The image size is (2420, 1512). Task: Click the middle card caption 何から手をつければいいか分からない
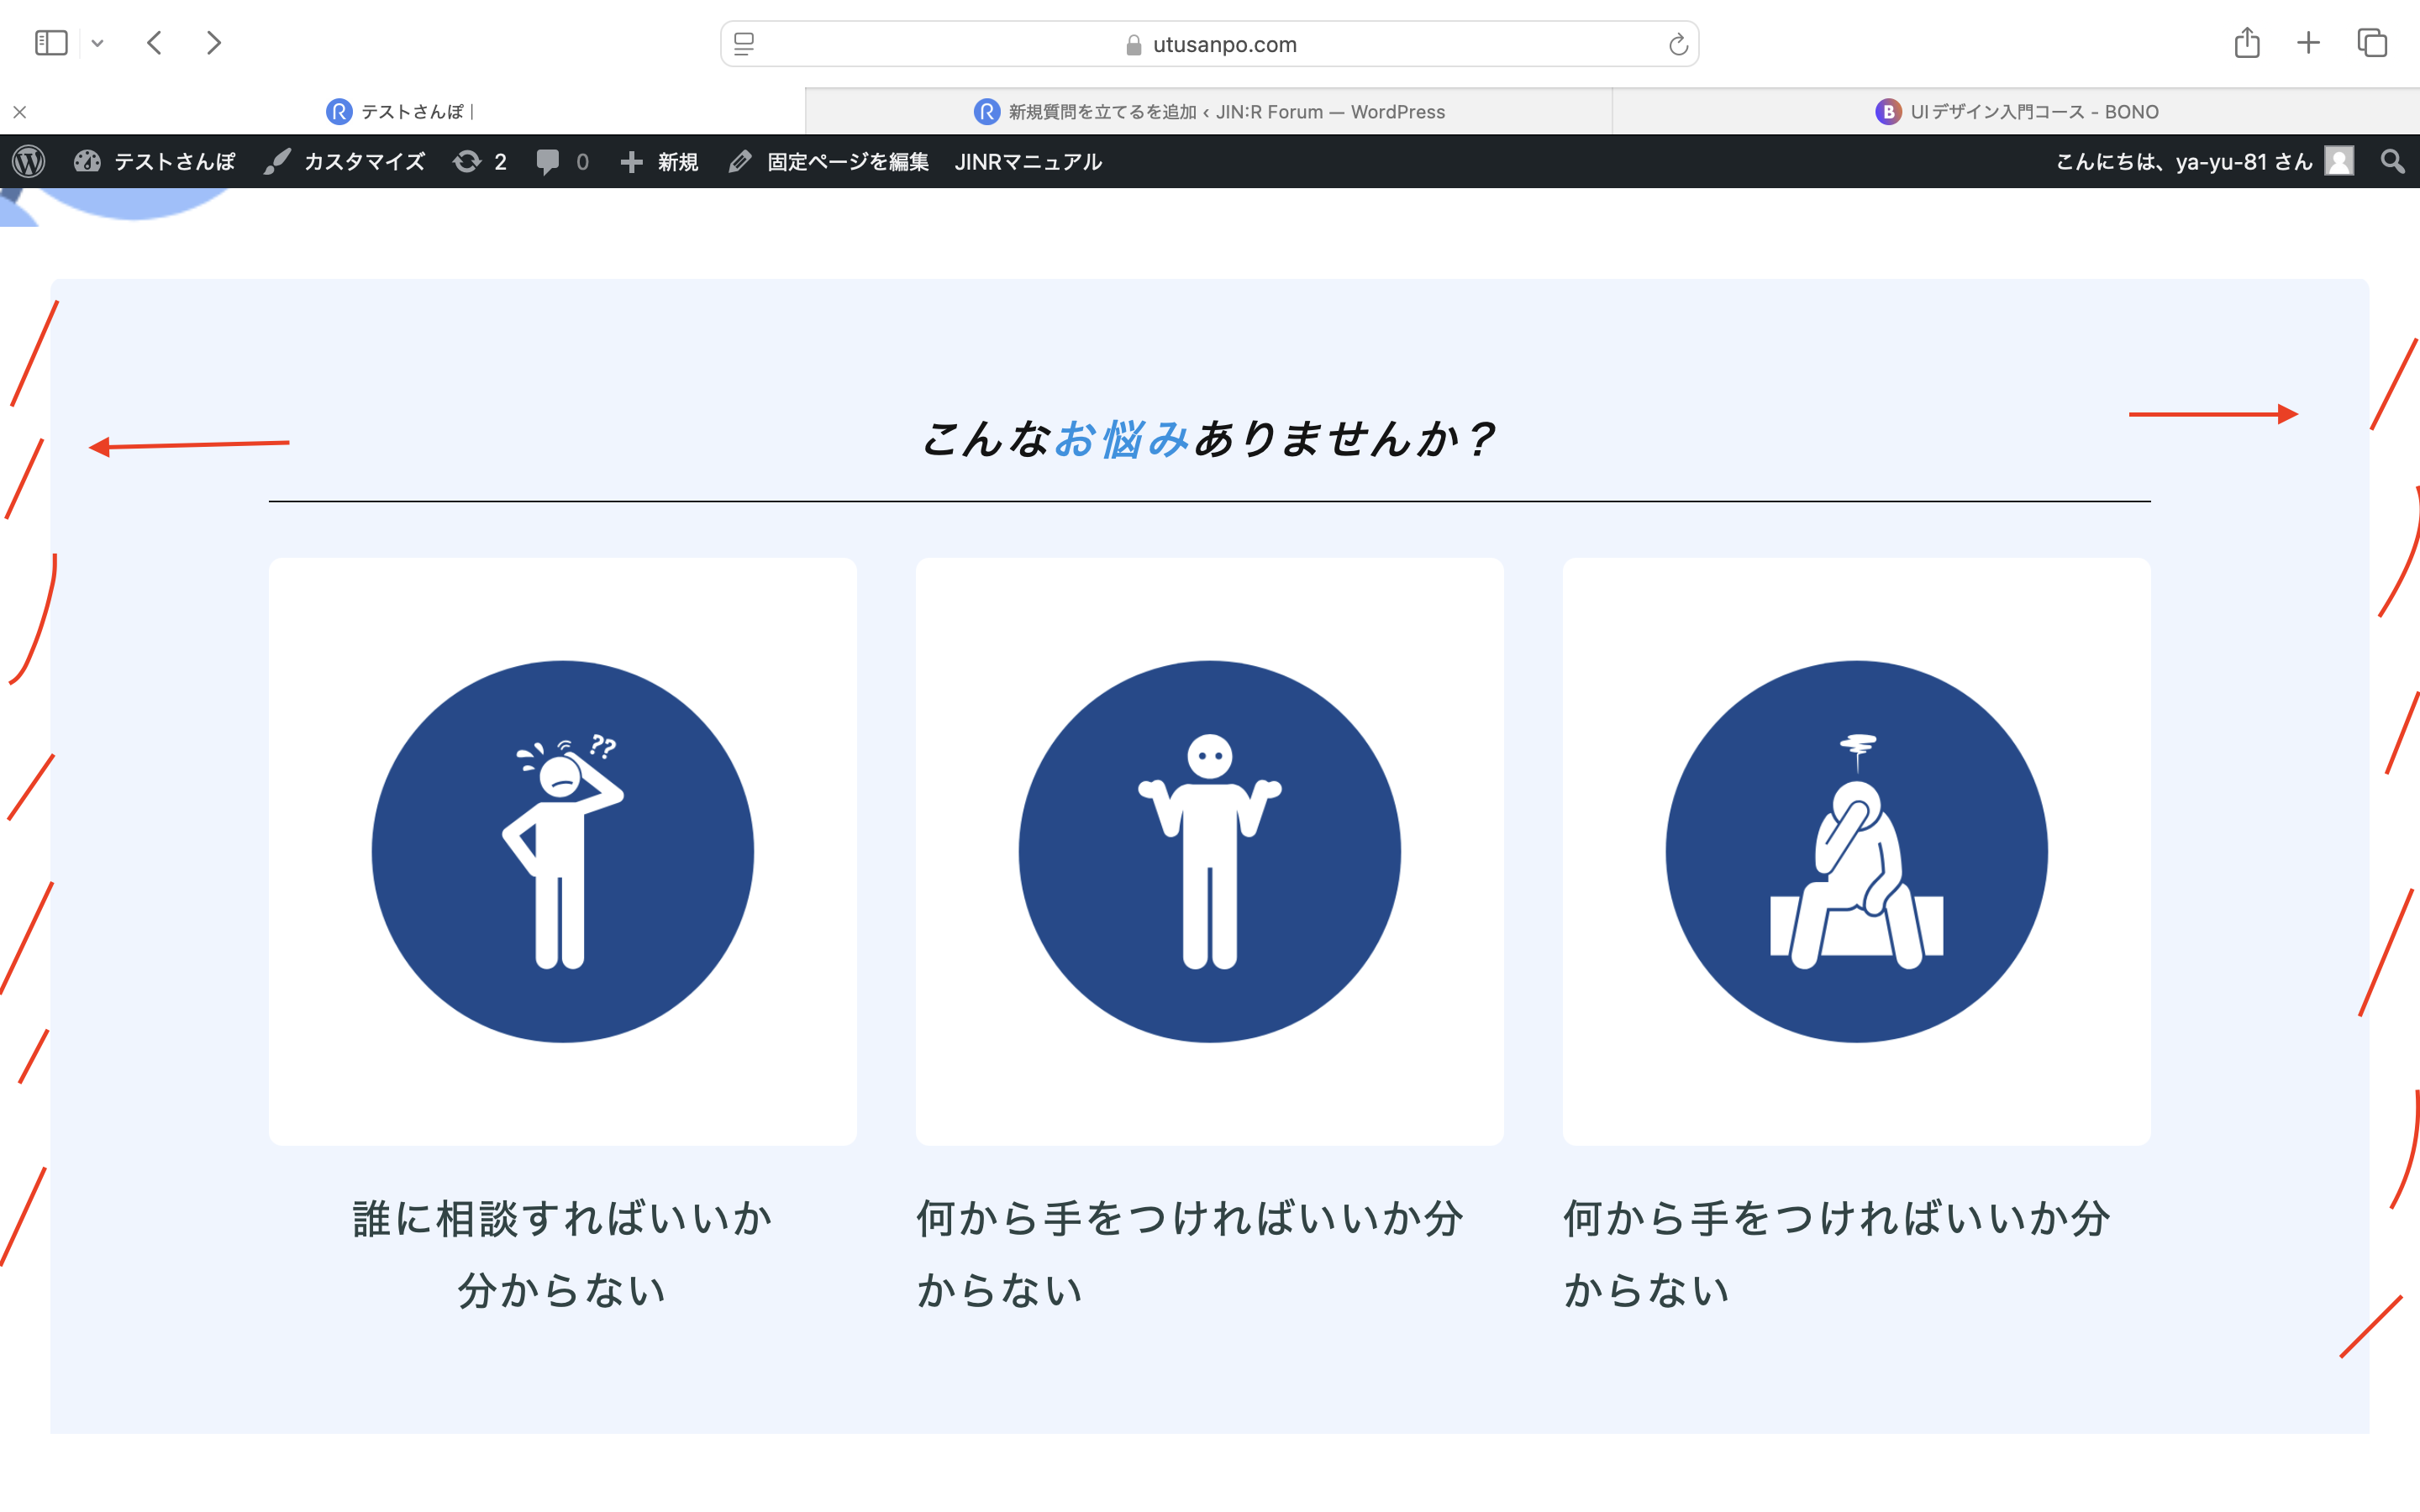(1190, 1254)
